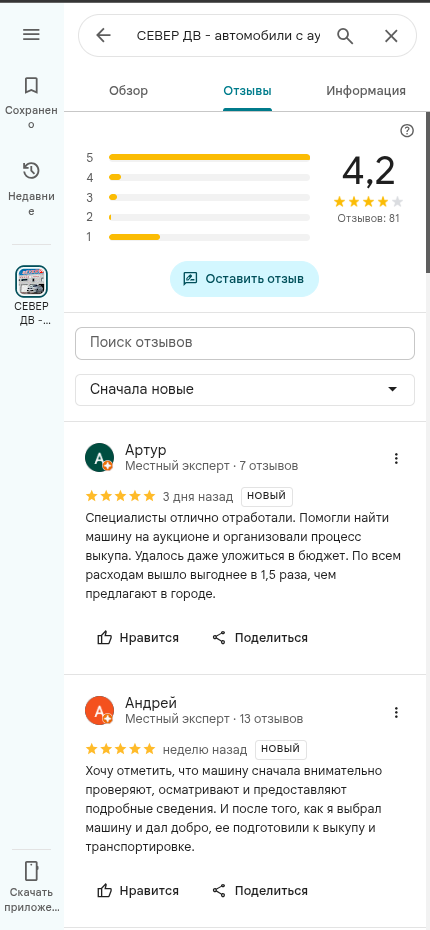Click the five stars on Андрей's review
This screenshot has height=930, width=430.
pyautogui.click(x=120, y=749)
